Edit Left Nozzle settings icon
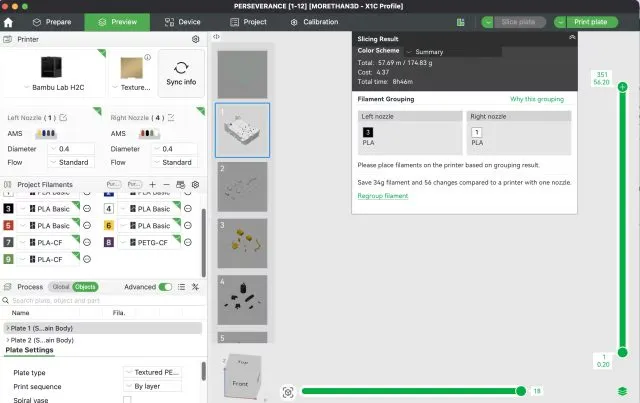The width and height of the screenshot is (640, 403). [x=63, y=117]
